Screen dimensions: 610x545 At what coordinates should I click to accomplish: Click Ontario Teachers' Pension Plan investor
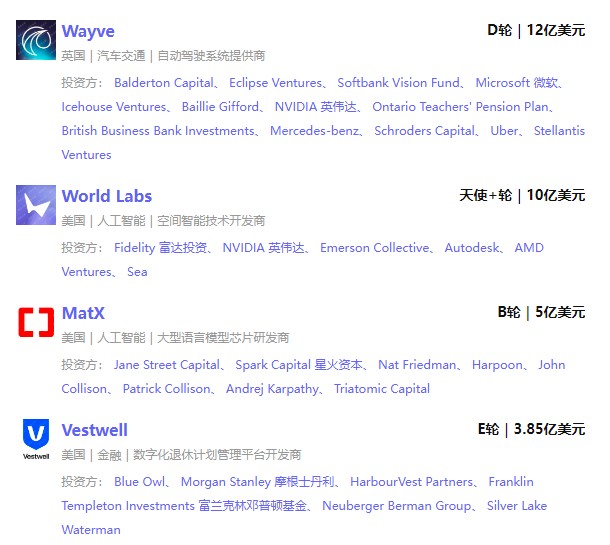coord(460,107)
